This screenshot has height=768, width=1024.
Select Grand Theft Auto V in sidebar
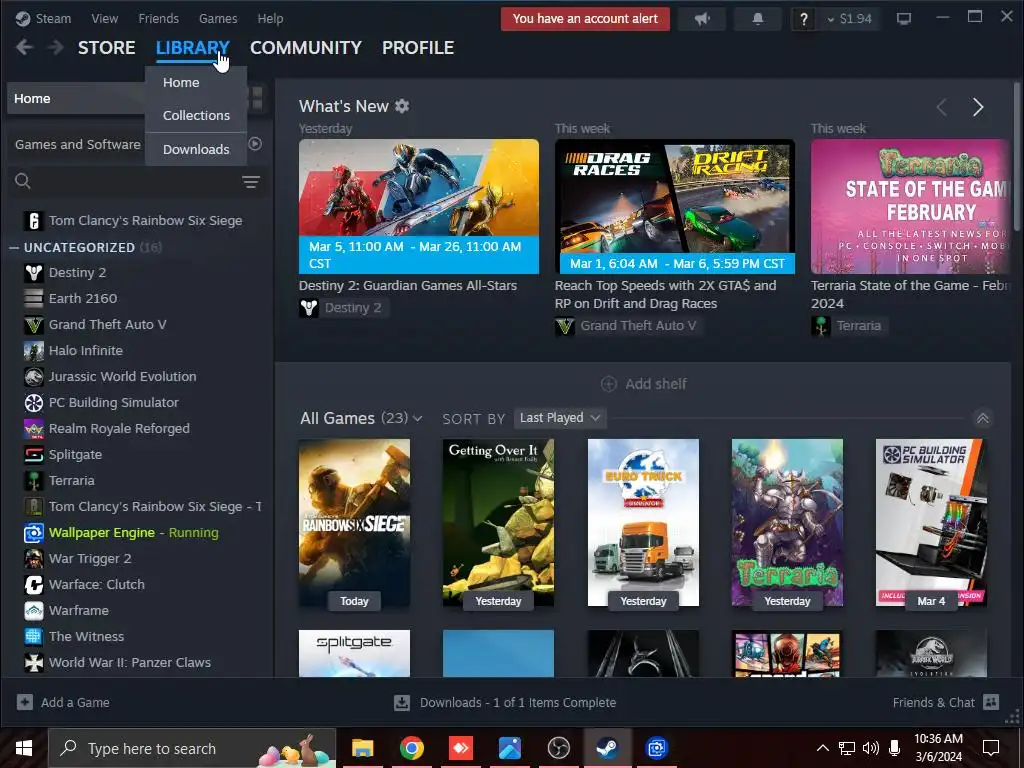(x=107, y=325)
